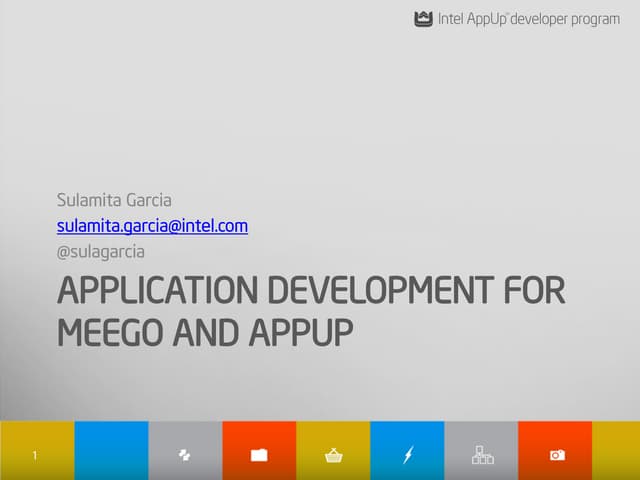640x480 pixels.
Task: Click the Intel AppUp logo icon
Action: click(423, 19)
